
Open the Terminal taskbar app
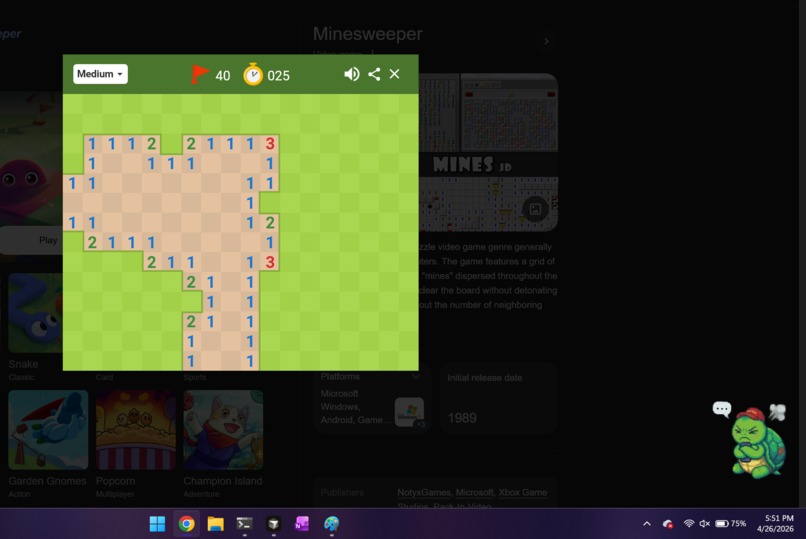click(244, 524)
